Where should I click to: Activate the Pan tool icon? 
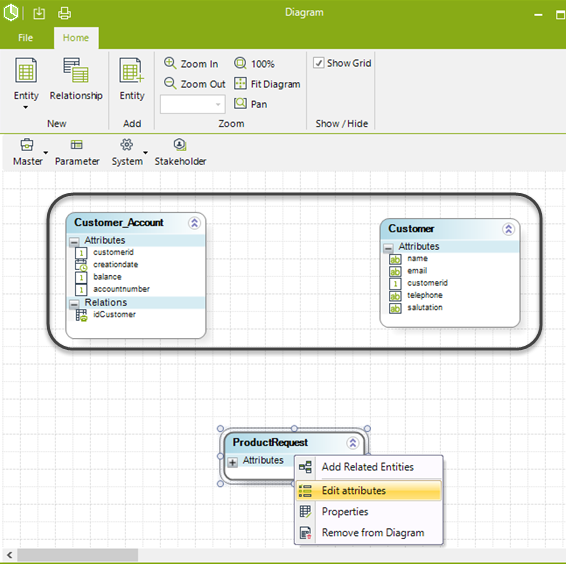pyautogui.click(x=240, y=104)
